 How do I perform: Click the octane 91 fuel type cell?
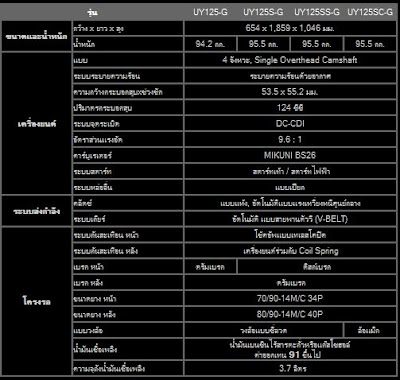click(x=290, y=350)
